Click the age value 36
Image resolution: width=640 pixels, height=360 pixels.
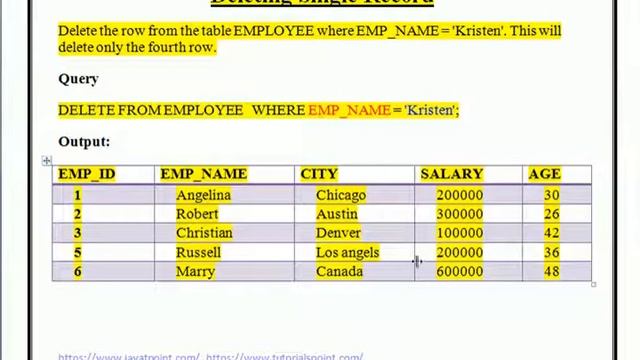(x=552, y=253)
